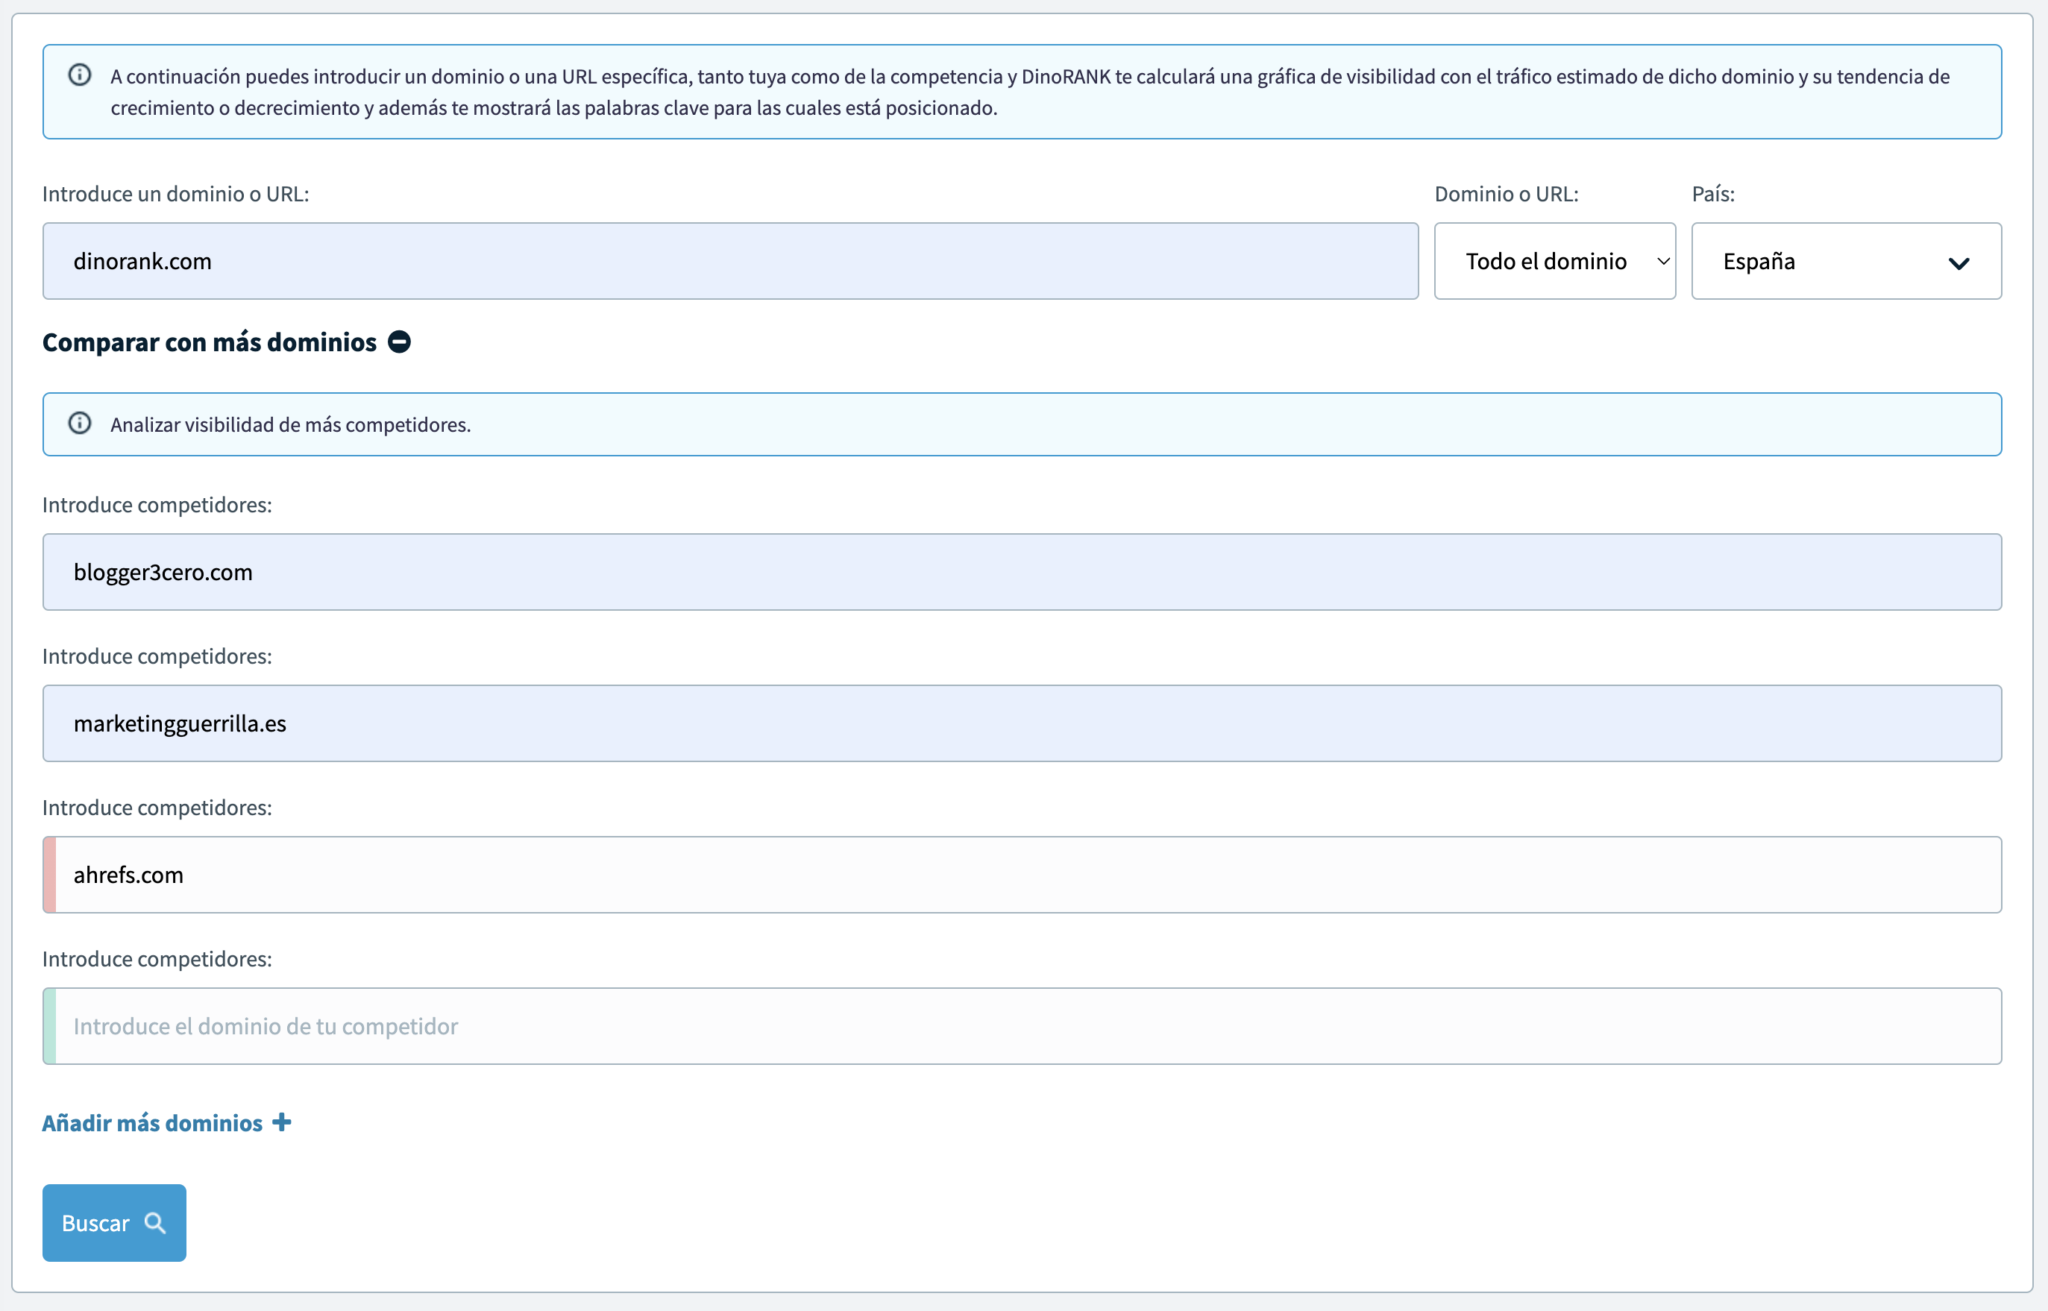Click the País label
Viewport: 2048px width, 1311px height.
point(1713,194)
